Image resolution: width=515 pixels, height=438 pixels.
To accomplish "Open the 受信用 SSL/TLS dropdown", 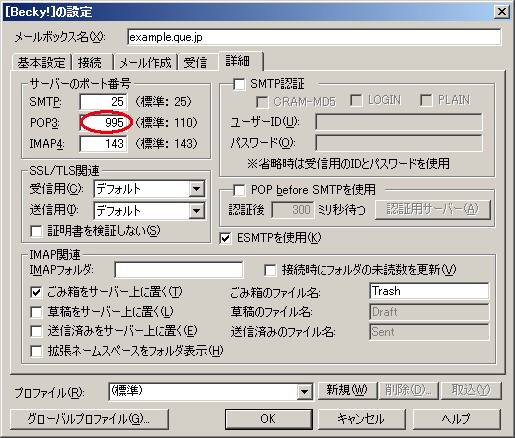I will (x=197, y=189).
